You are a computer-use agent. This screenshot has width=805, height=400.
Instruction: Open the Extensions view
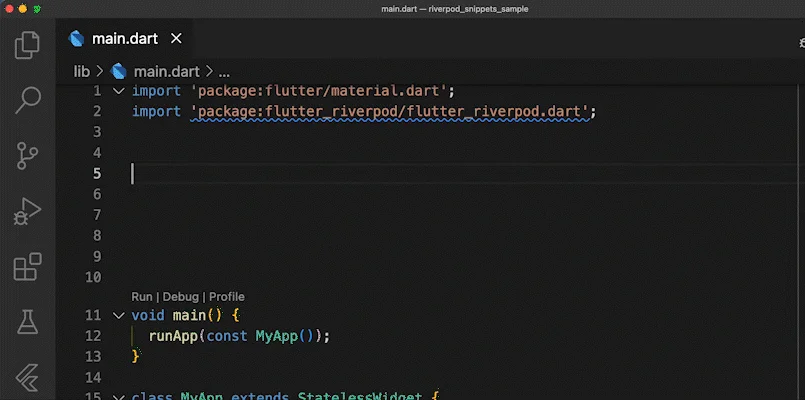click(28, 267)
